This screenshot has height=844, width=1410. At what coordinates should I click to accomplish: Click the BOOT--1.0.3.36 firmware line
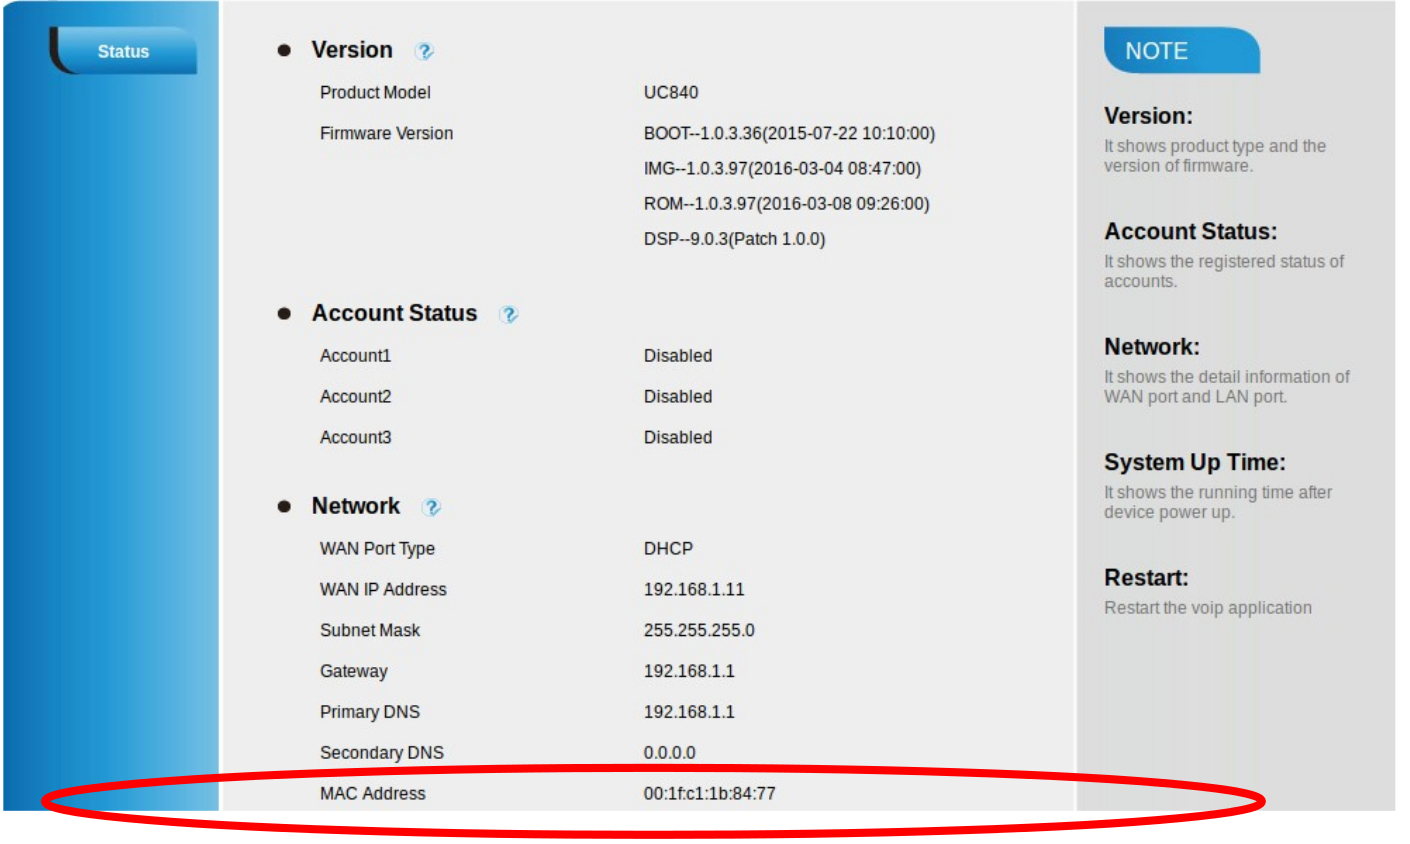(789, 133)
